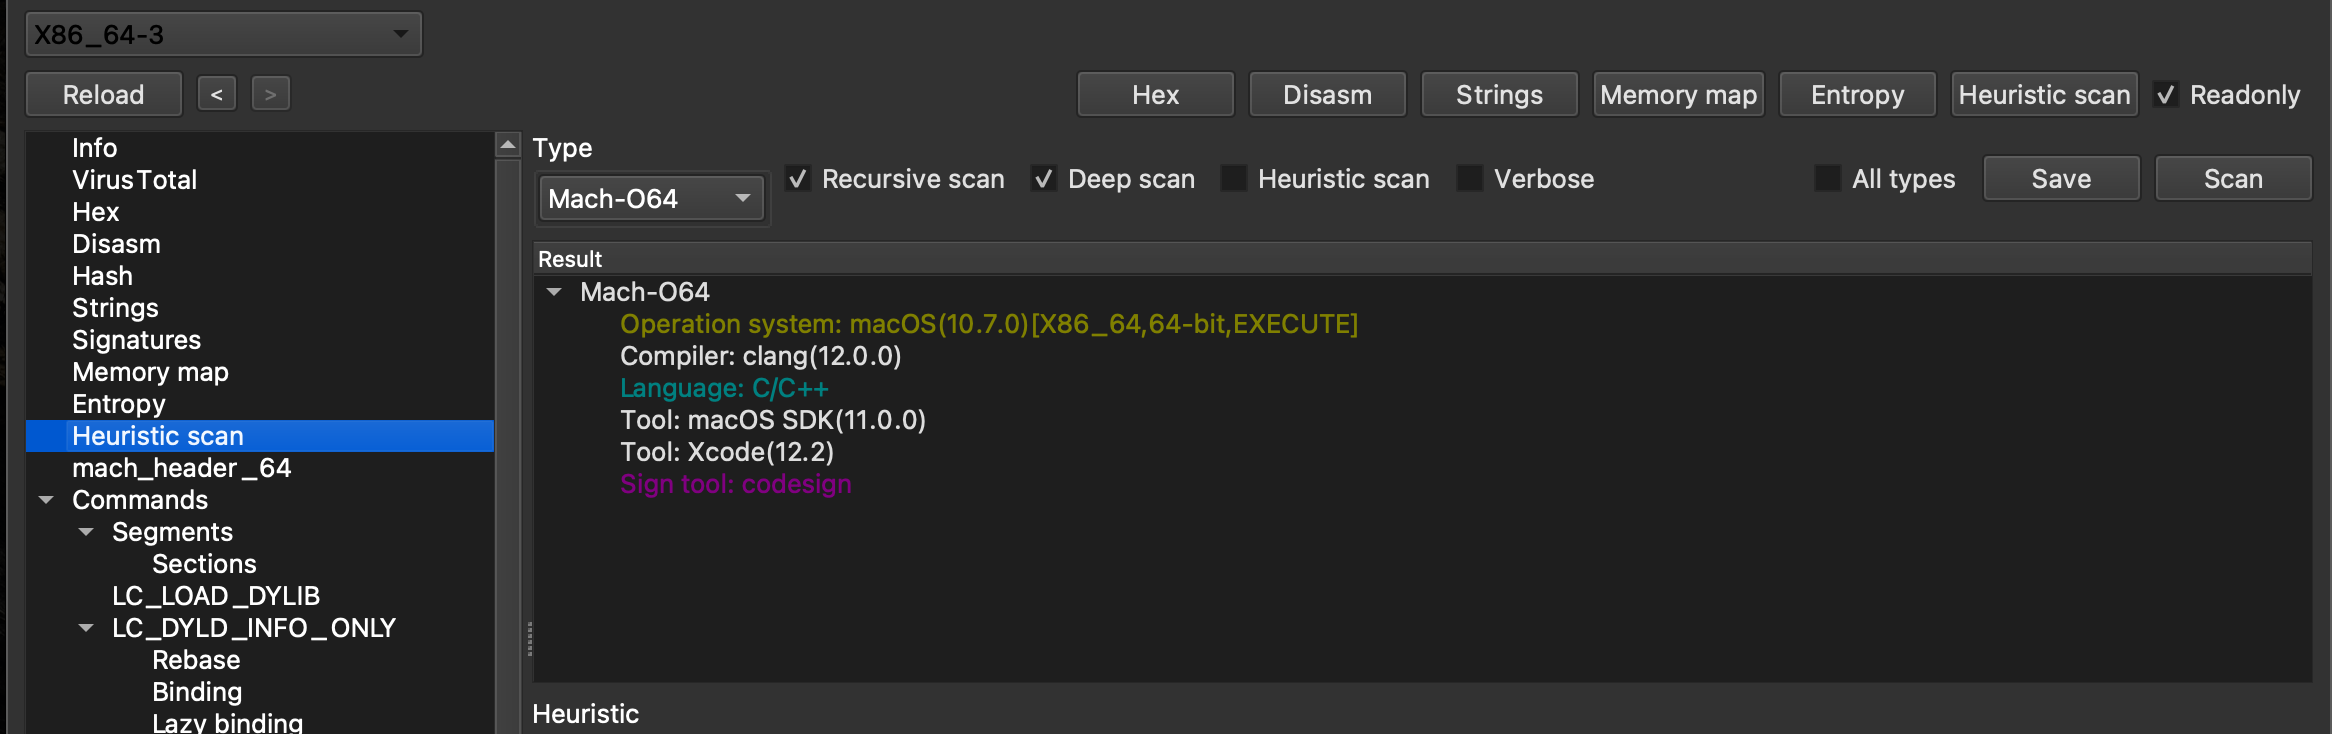Select Hex in the sidebar tree
This screenshot has width=2332, height=734.
(x=96, y=212)
